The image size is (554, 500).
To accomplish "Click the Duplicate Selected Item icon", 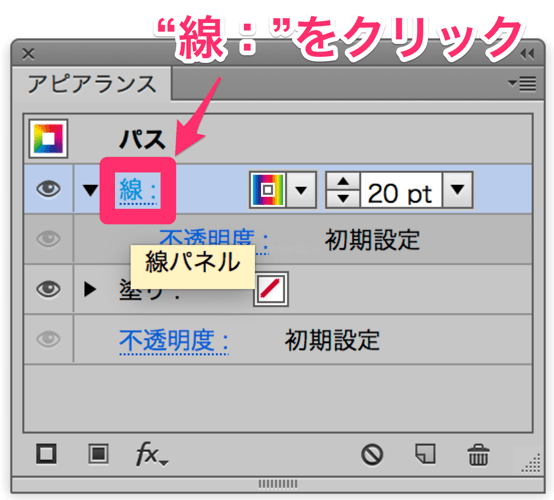I will (x=425, y=454).
